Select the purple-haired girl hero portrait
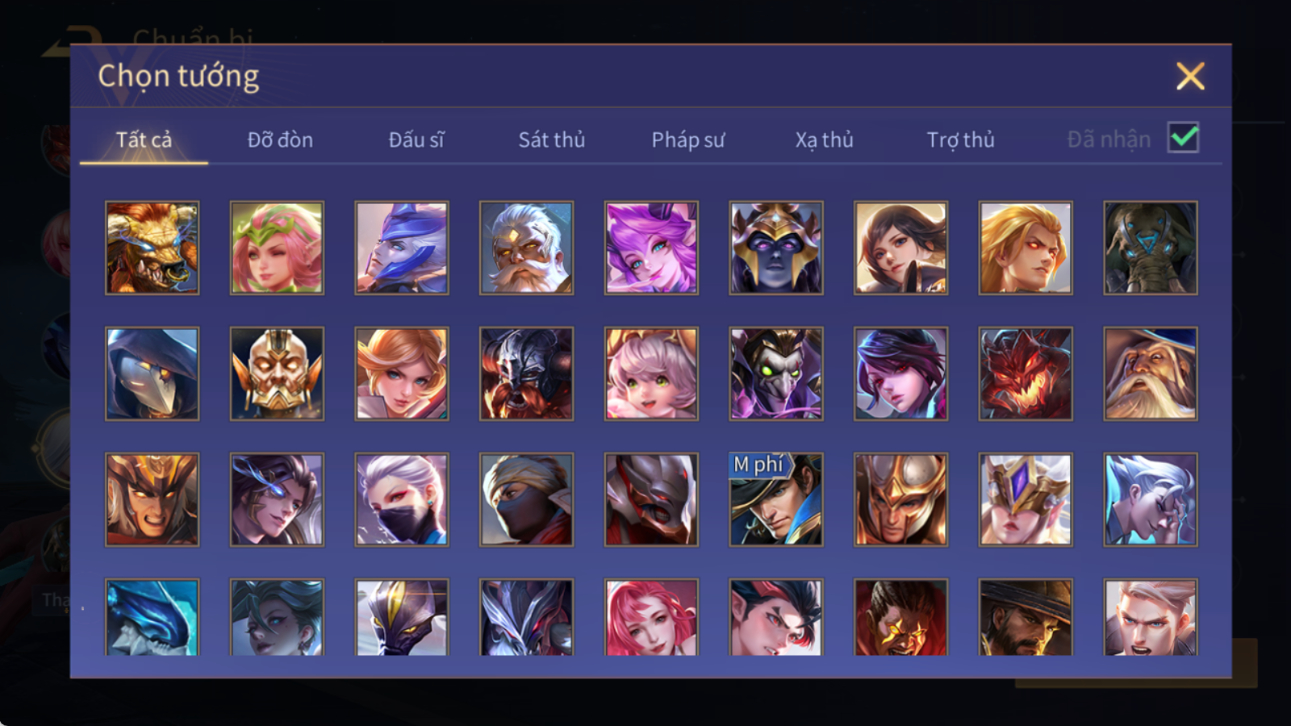The width and height of the screenshot is (1291, 726). 651,248
